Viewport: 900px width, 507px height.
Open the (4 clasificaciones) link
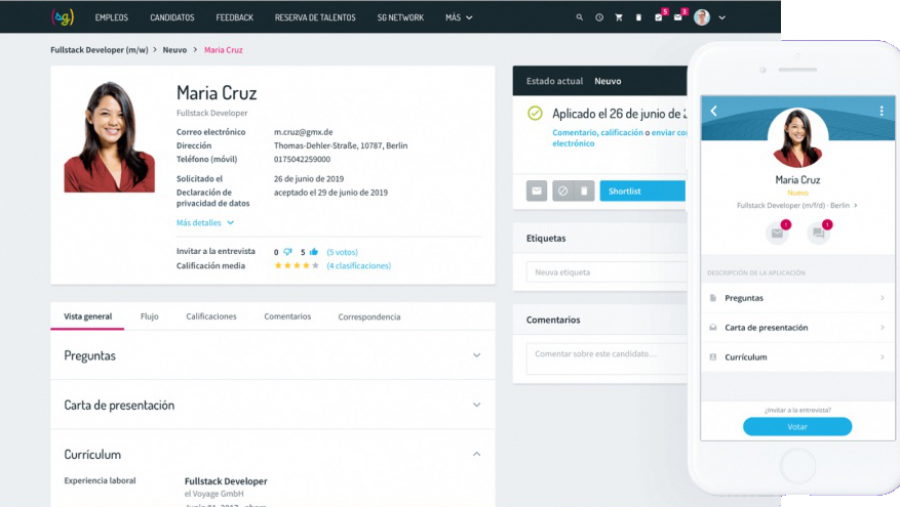pyautogui.click(x=359, y=266)
